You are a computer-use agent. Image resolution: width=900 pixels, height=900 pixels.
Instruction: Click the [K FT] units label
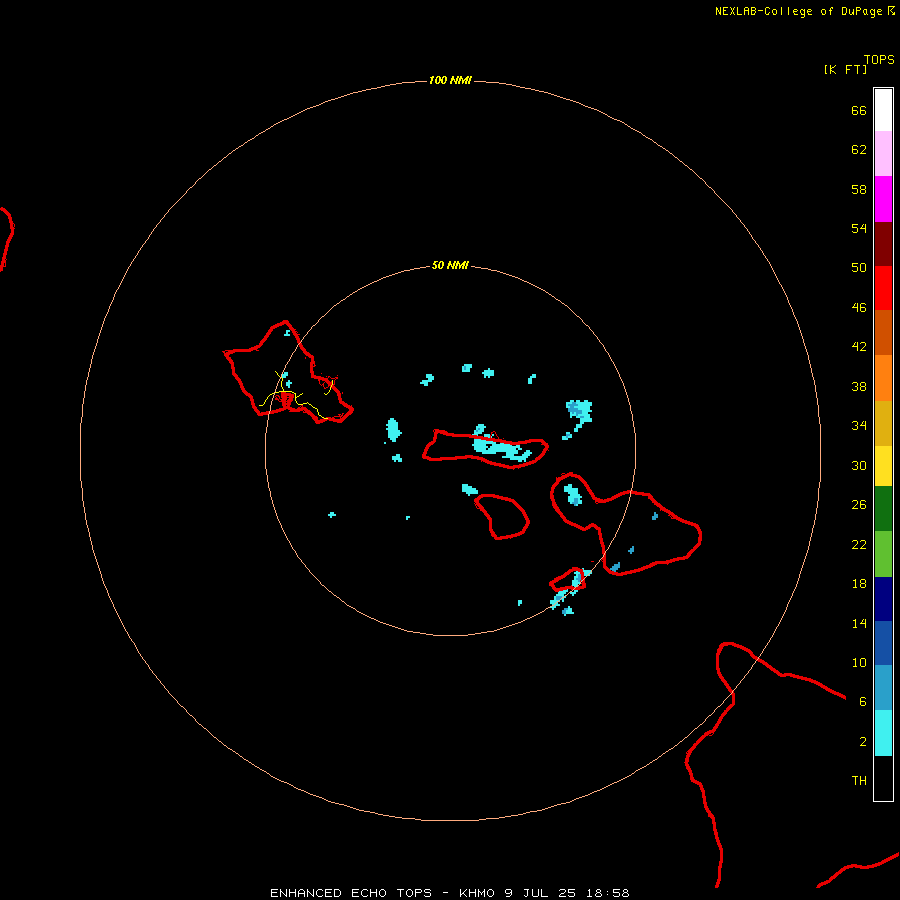tap(845, 69)
